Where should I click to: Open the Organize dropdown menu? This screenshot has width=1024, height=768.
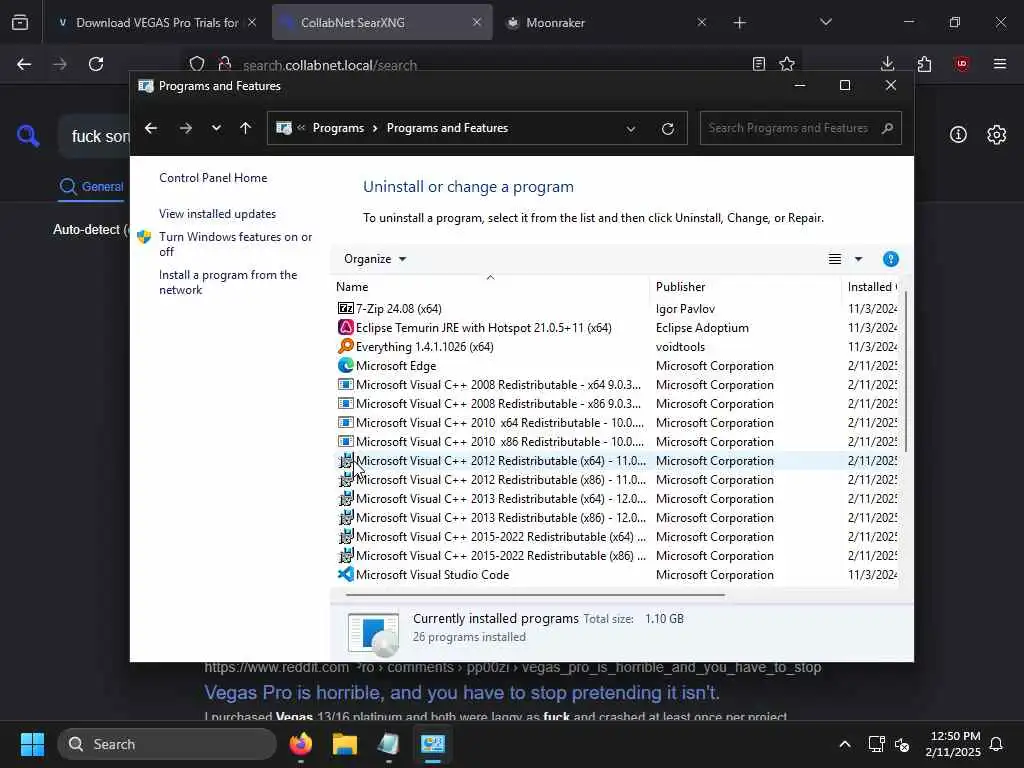click(x=375, y=259)
